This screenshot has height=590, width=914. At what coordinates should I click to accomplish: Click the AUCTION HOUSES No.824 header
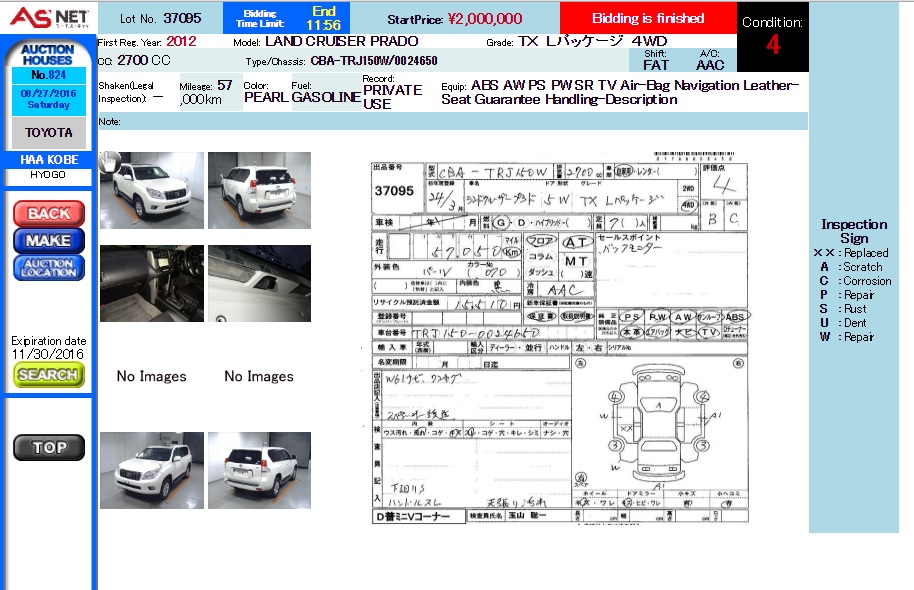click(x=48, y=60)
